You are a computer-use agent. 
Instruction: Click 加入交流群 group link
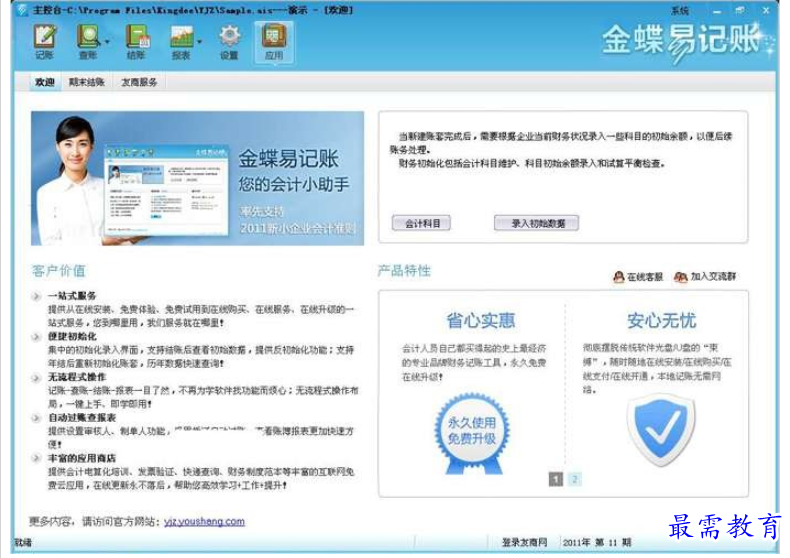pos(713,276)
